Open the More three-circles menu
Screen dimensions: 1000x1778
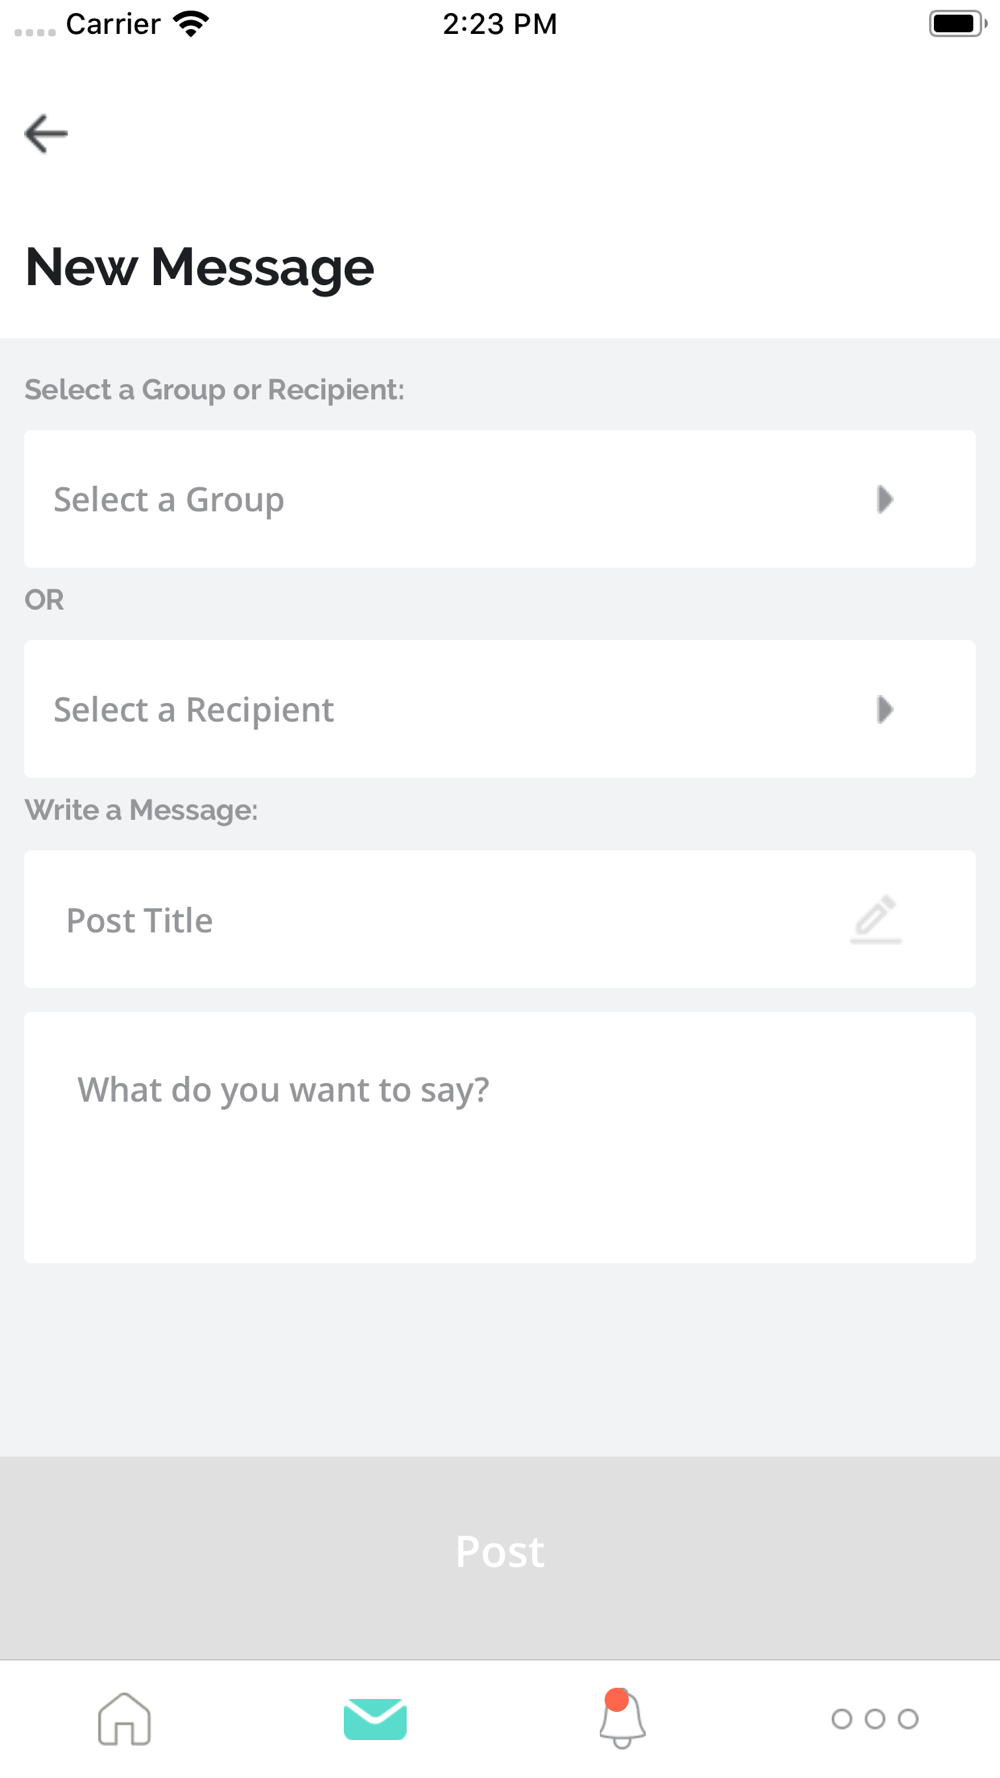[x=875, y=1718]
